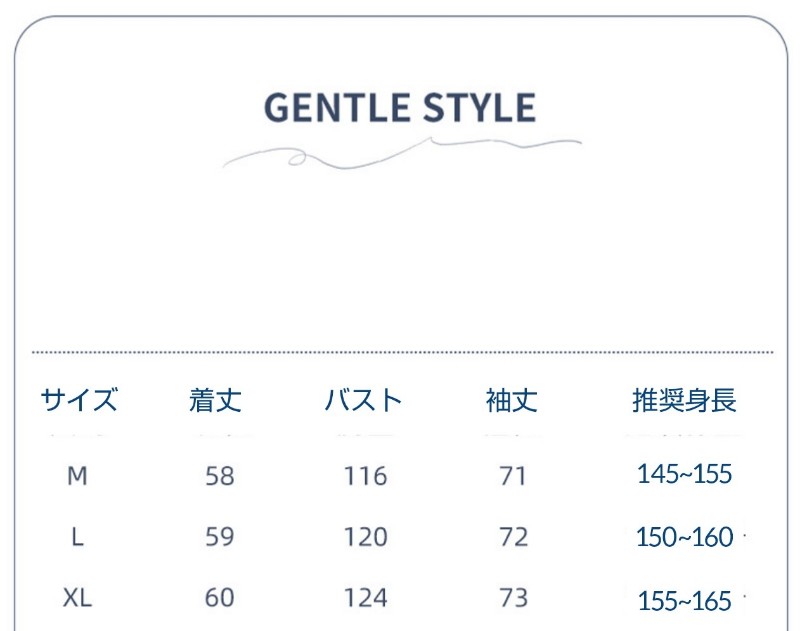Click the 155~165 height range

coord(685,601)
